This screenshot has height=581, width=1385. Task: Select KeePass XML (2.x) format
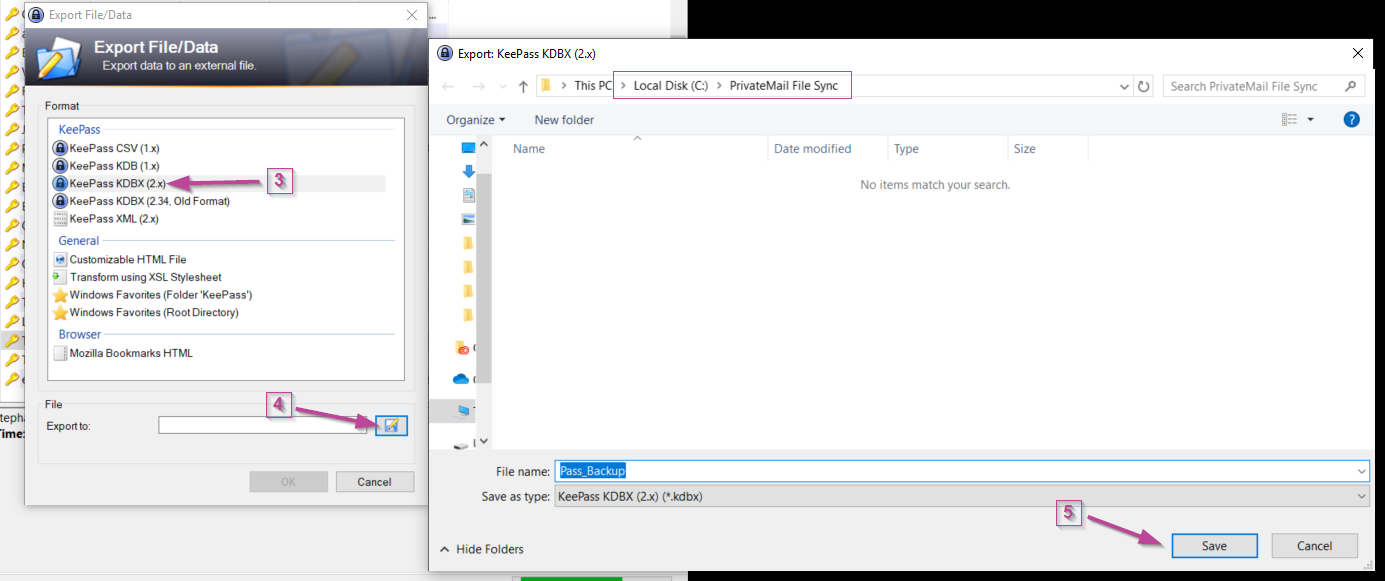pyautogui.click(x=114, y=219)
